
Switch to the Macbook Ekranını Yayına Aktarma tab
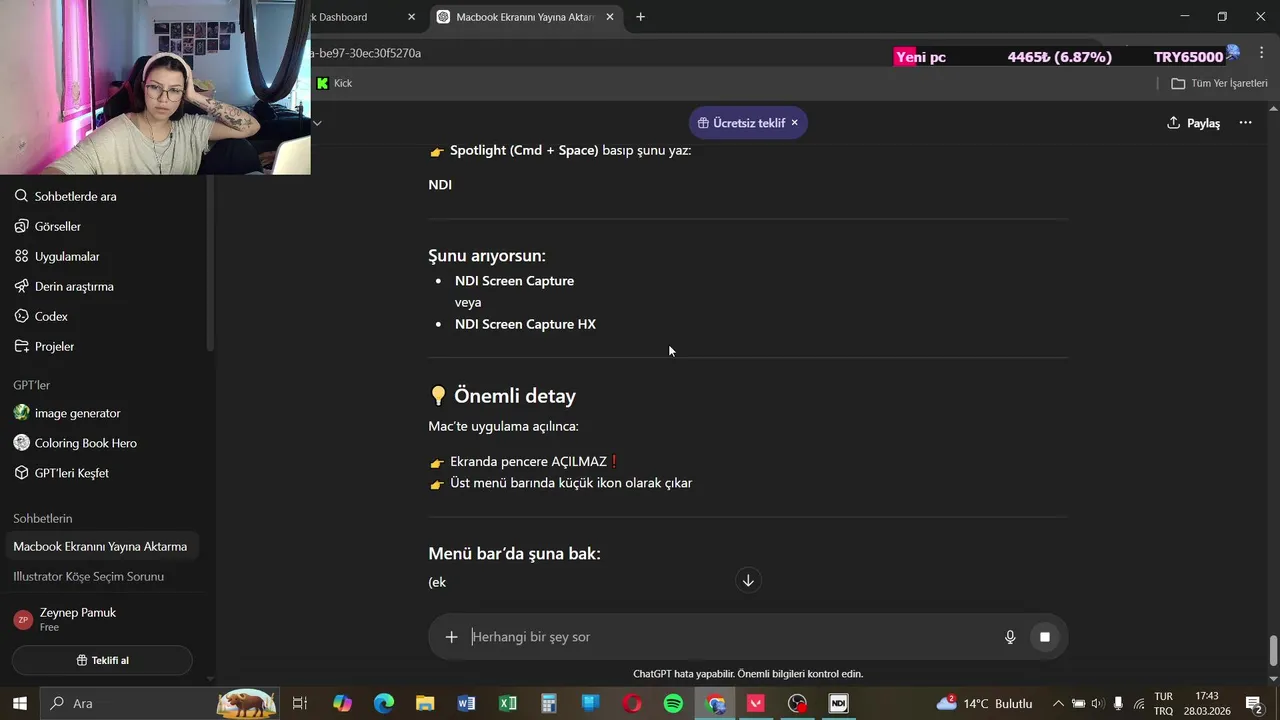pyautogui.click(x=525, y=17)
